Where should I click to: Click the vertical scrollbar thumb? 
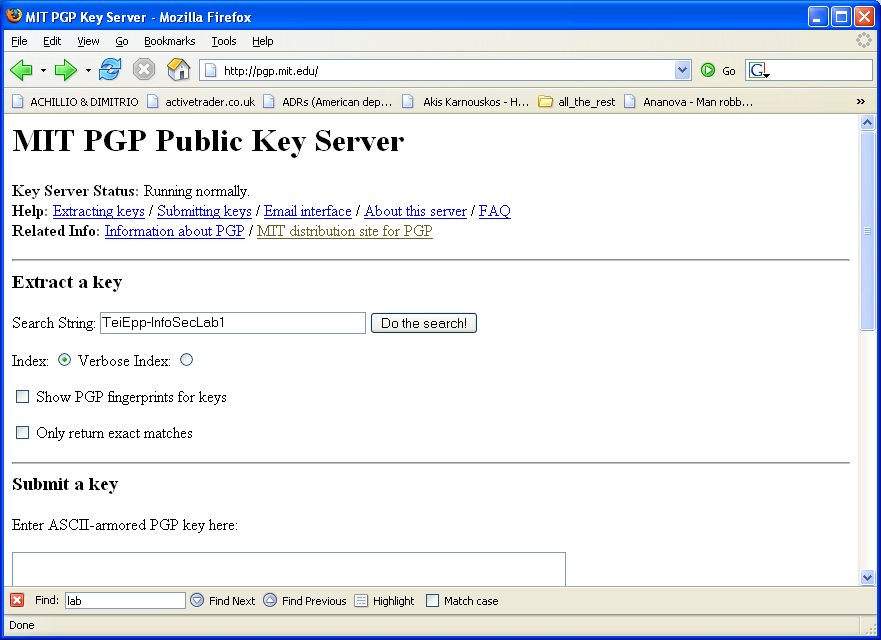pos(868,231)
